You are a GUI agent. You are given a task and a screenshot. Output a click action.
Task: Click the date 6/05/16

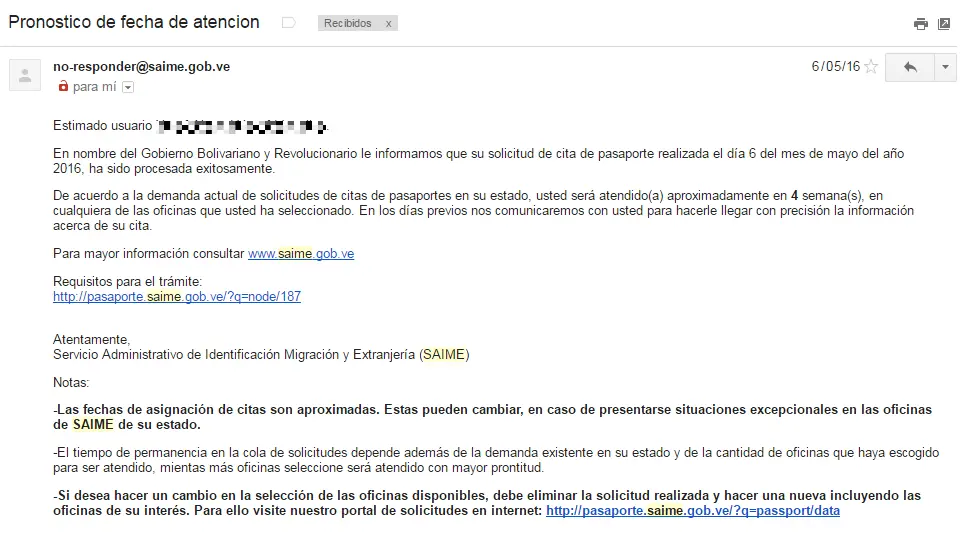tap(836, 66)
